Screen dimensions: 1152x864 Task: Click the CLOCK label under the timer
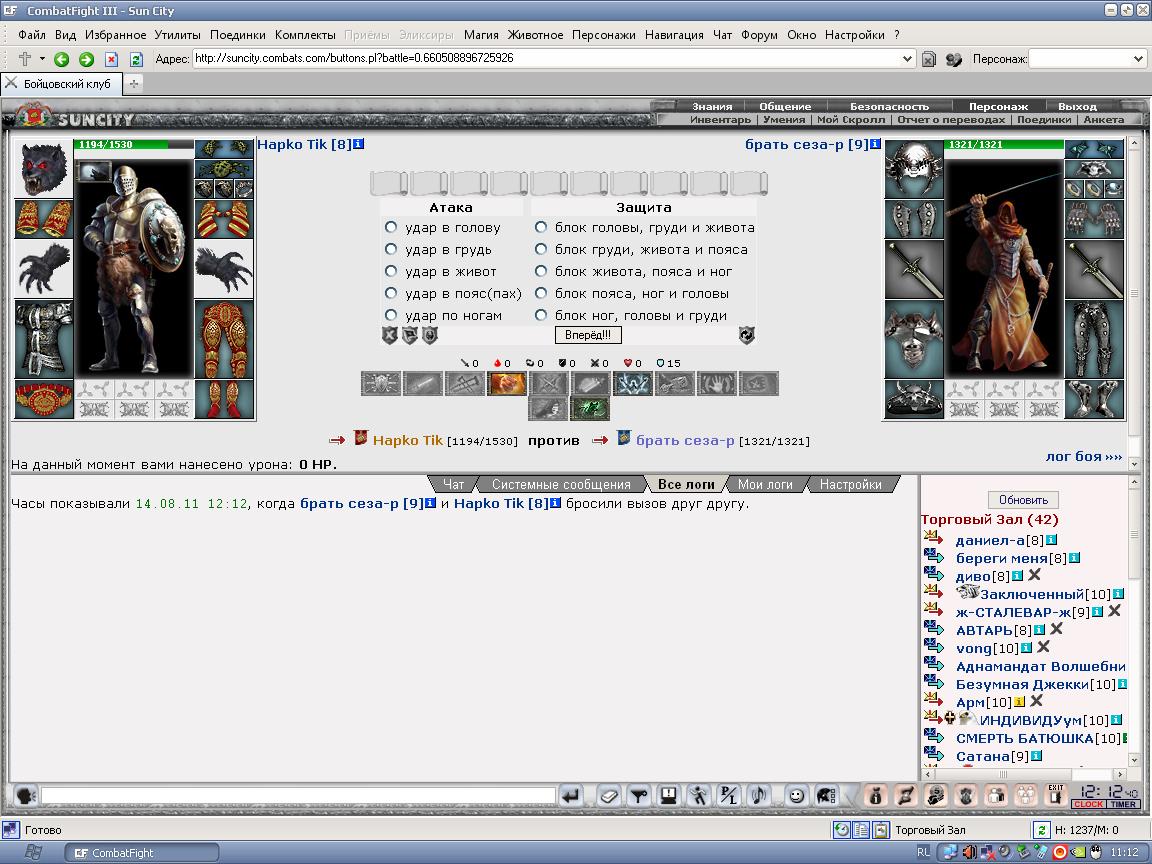[1088, 804]
